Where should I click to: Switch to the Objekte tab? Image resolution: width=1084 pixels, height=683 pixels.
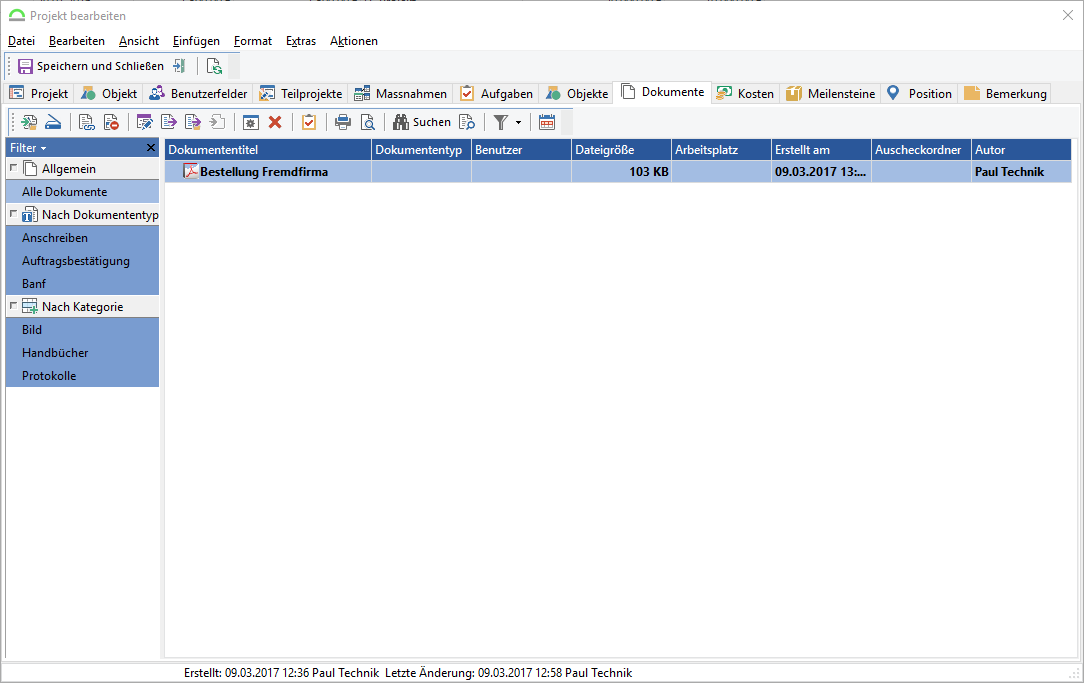(577, 93)
